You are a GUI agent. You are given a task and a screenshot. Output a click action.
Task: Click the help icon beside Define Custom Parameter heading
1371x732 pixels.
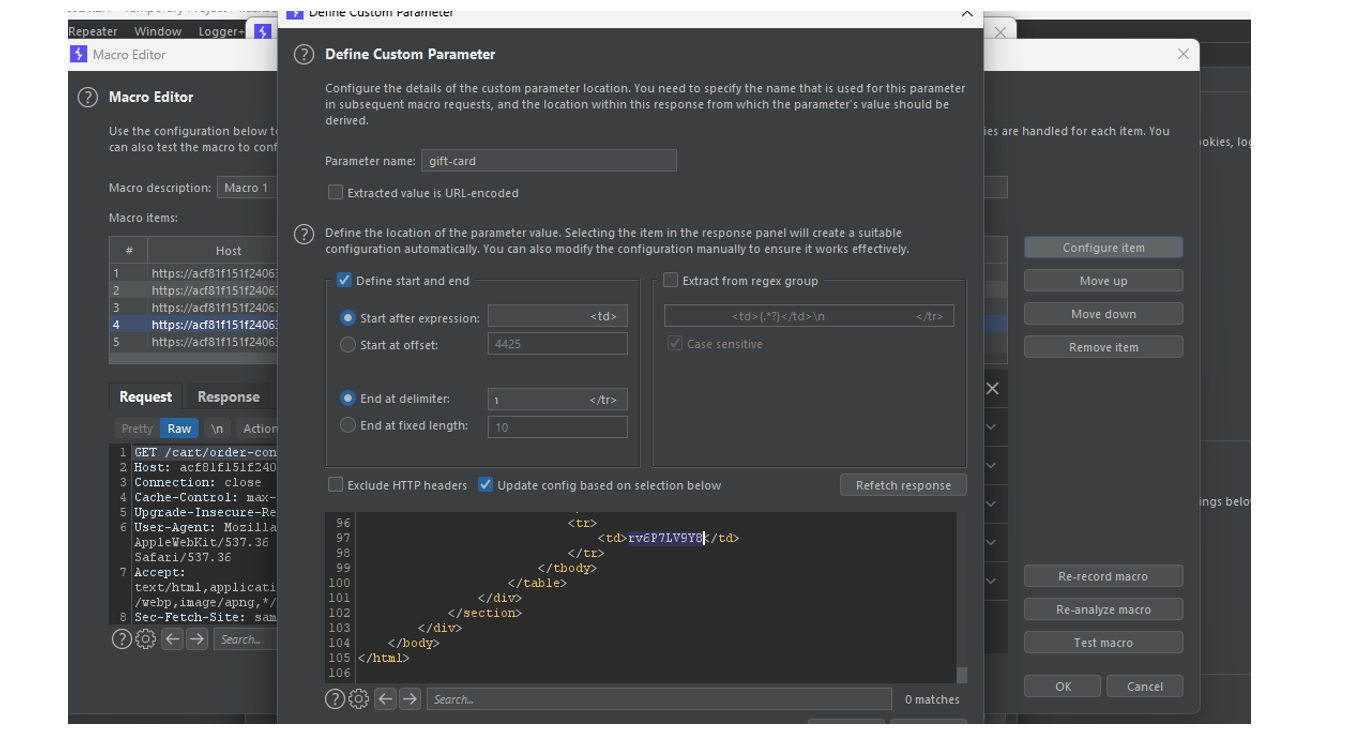coord(304,55)
